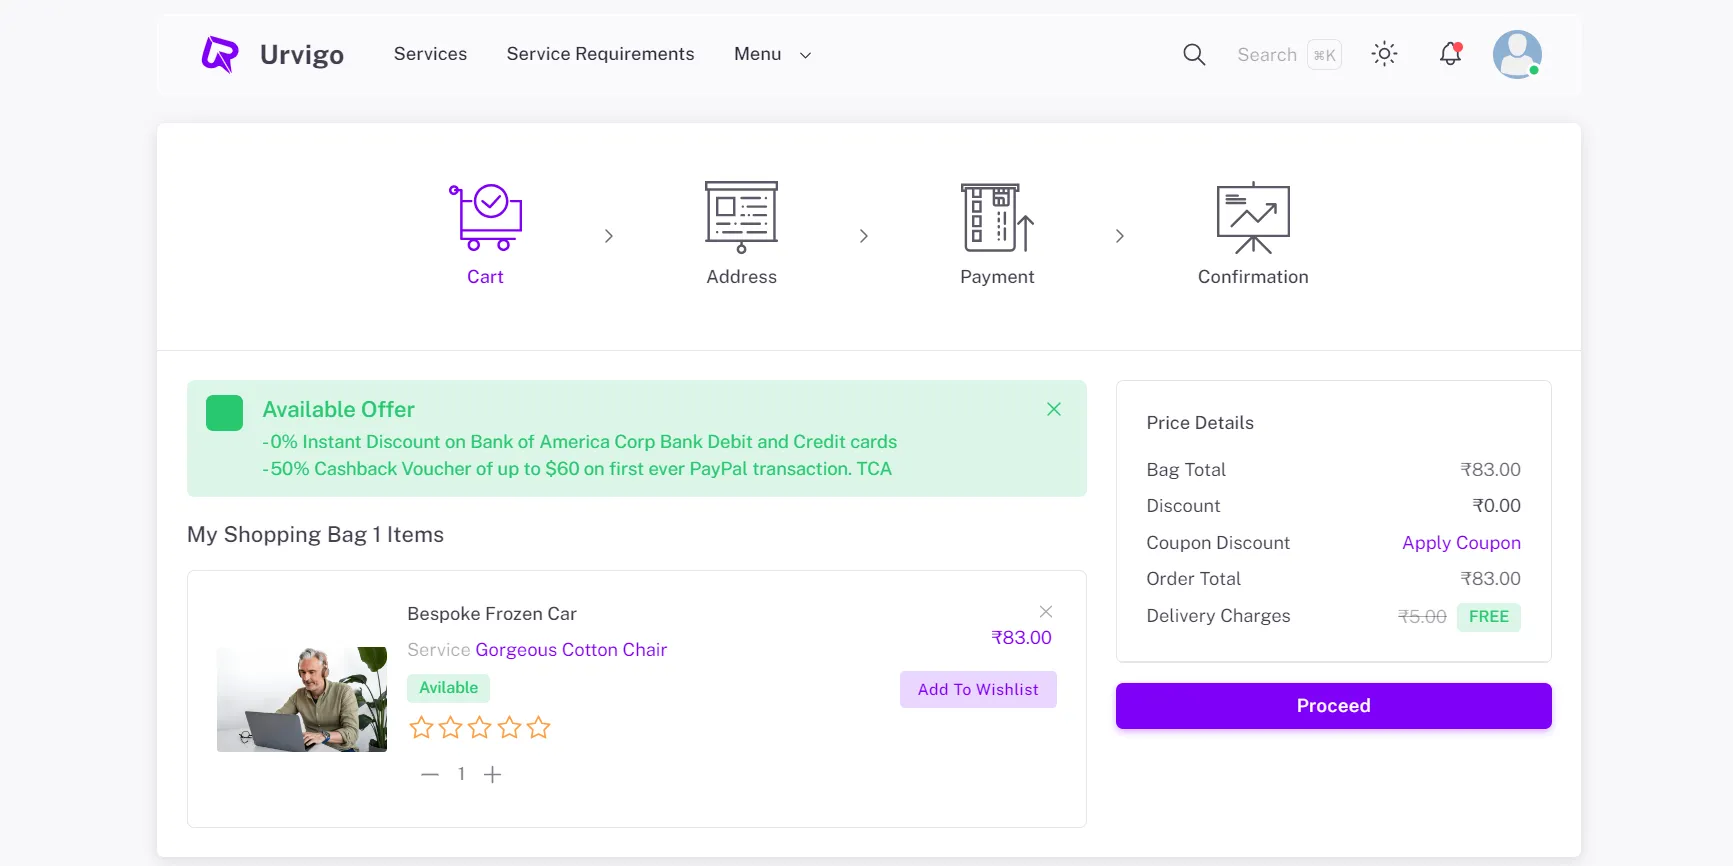Click Add To Wishlist button
1733x866 pixels.
tap(978, 690)
